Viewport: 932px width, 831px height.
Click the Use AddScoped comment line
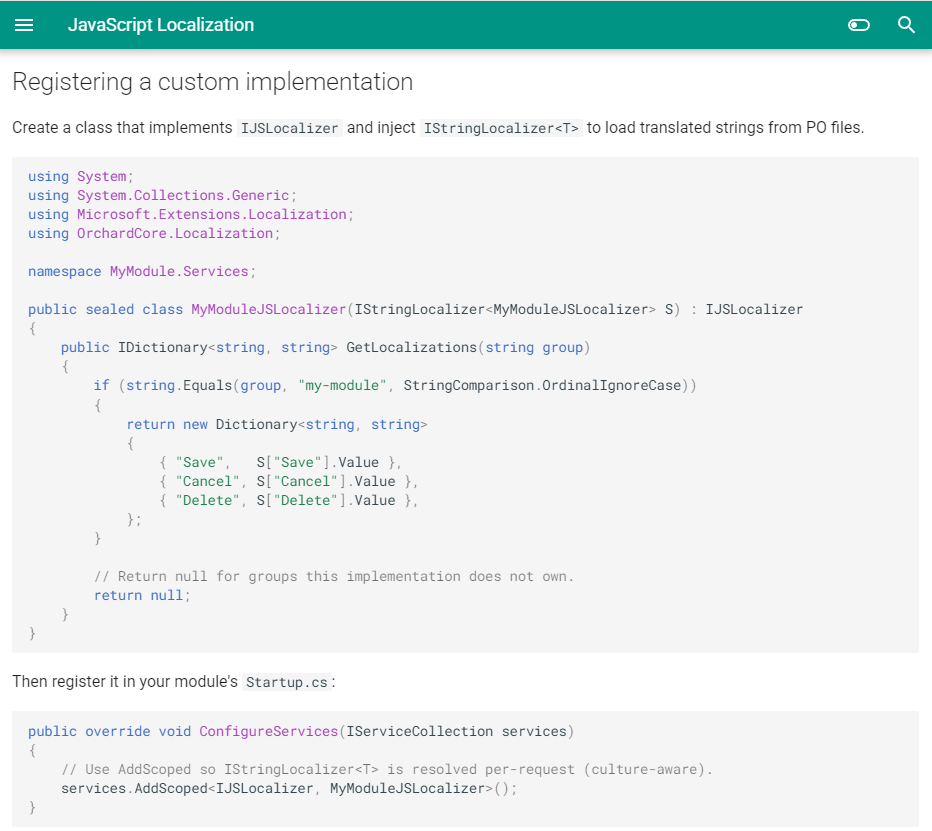pos(387,770)
